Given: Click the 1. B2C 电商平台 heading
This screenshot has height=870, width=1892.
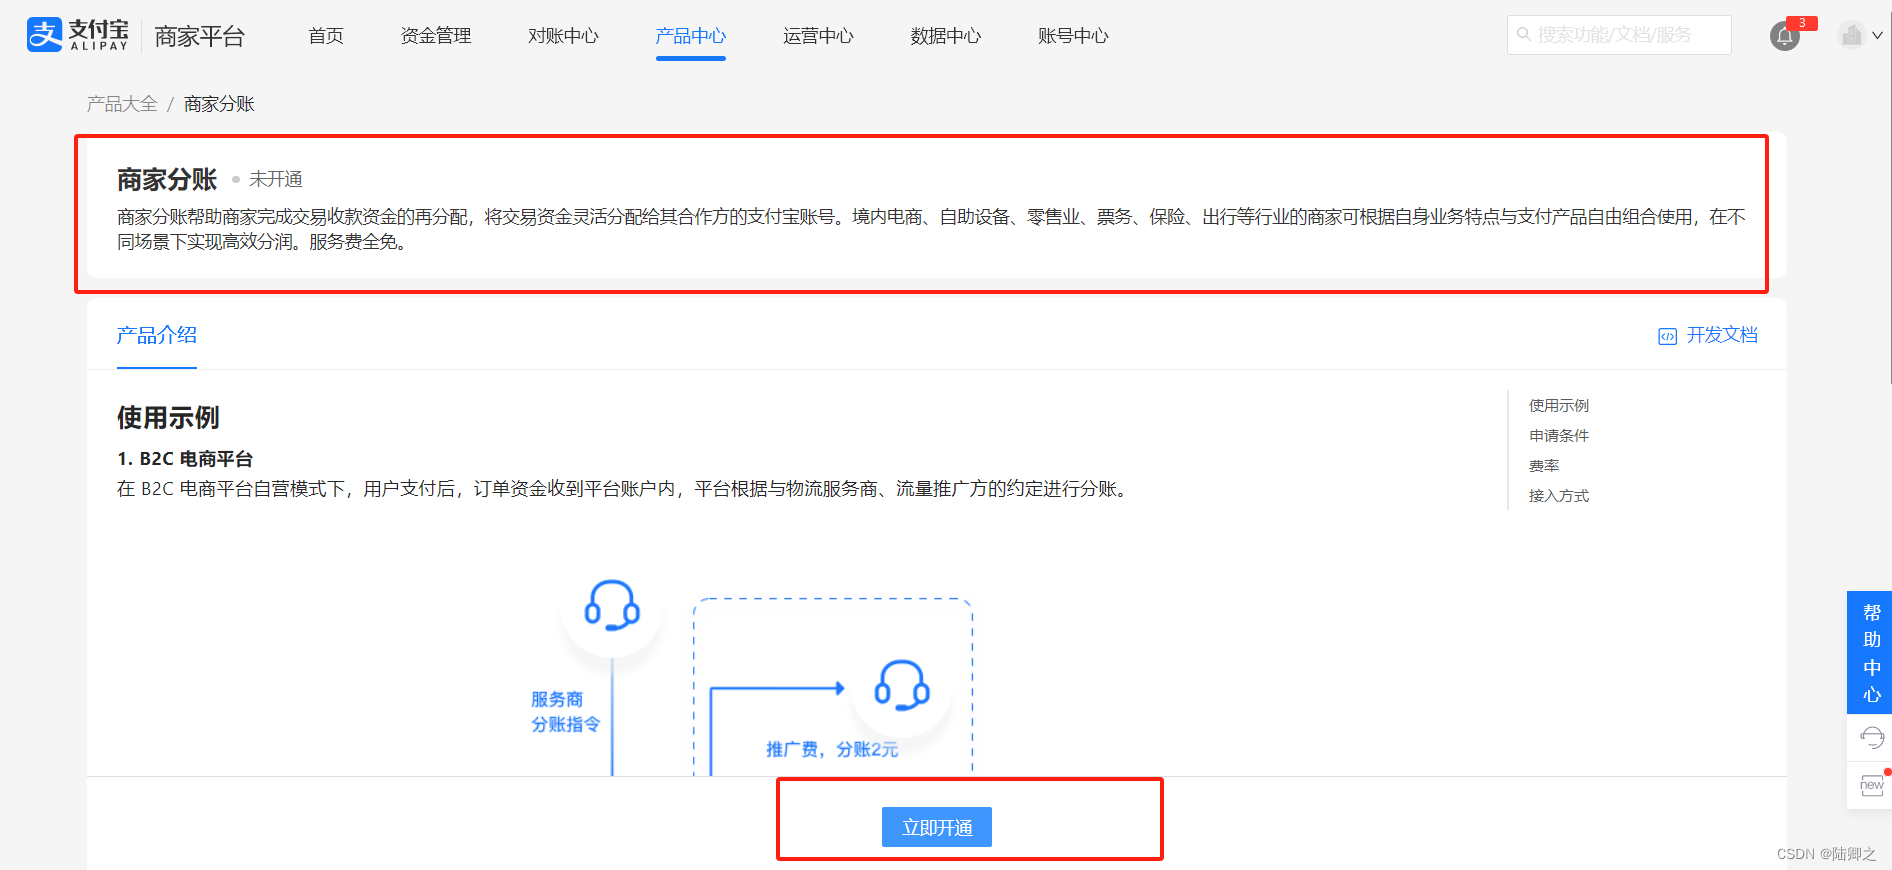Looking at the screenshot, I should (185, 459).
